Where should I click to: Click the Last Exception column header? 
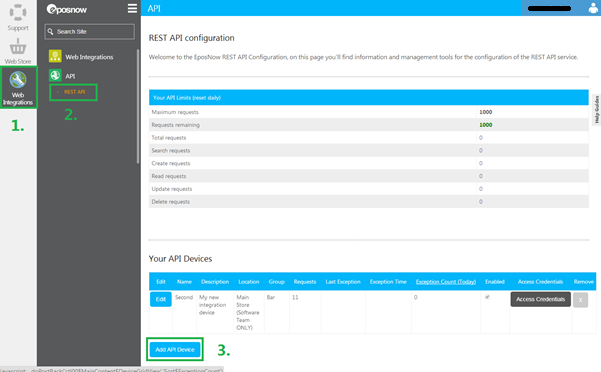[x=343, y=282]
